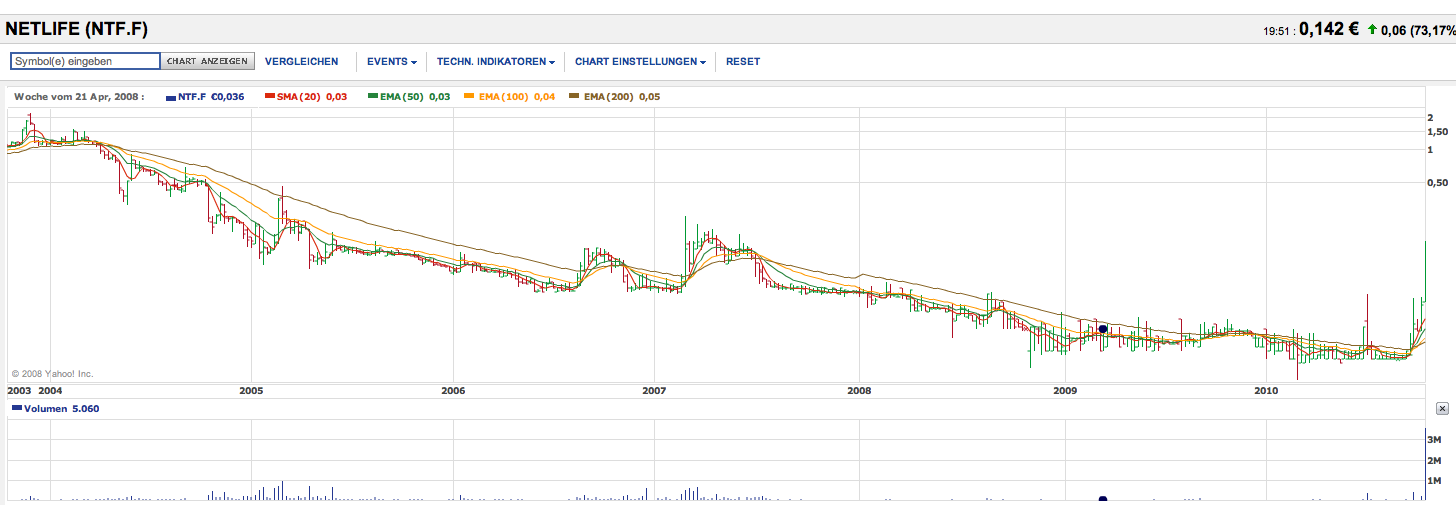The image size is (1456, 505).
Task: Close the Volumen panel with the X icon
Action: [x=1441, y=408]
